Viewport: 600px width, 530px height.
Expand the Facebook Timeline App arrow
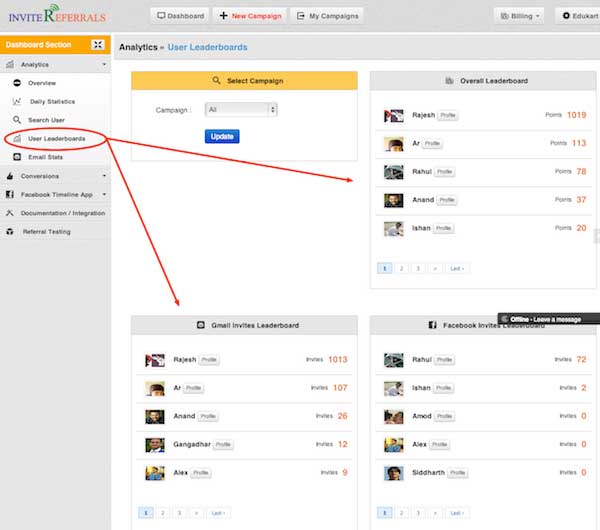pos(104,194)
